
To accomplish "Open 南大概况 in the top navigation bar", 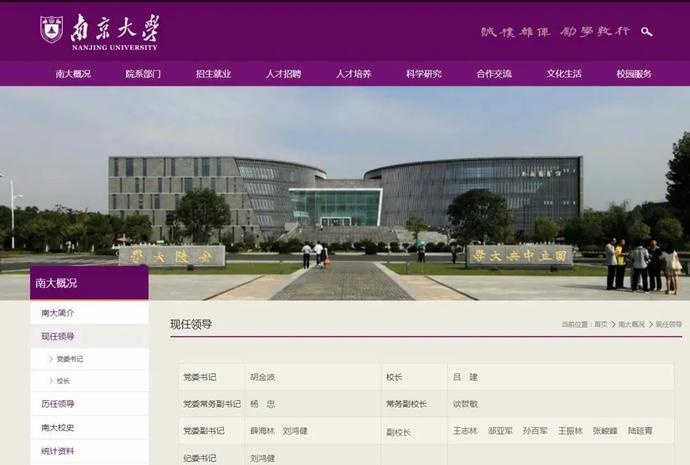I will point(73,74).
